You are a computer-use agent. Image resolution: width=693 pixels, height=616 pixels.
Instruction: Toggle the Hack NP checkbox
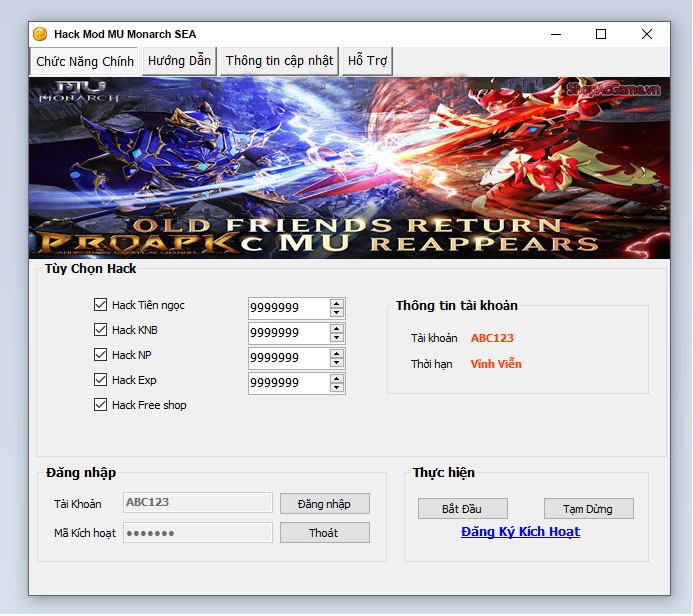click(x=100, y=354)
